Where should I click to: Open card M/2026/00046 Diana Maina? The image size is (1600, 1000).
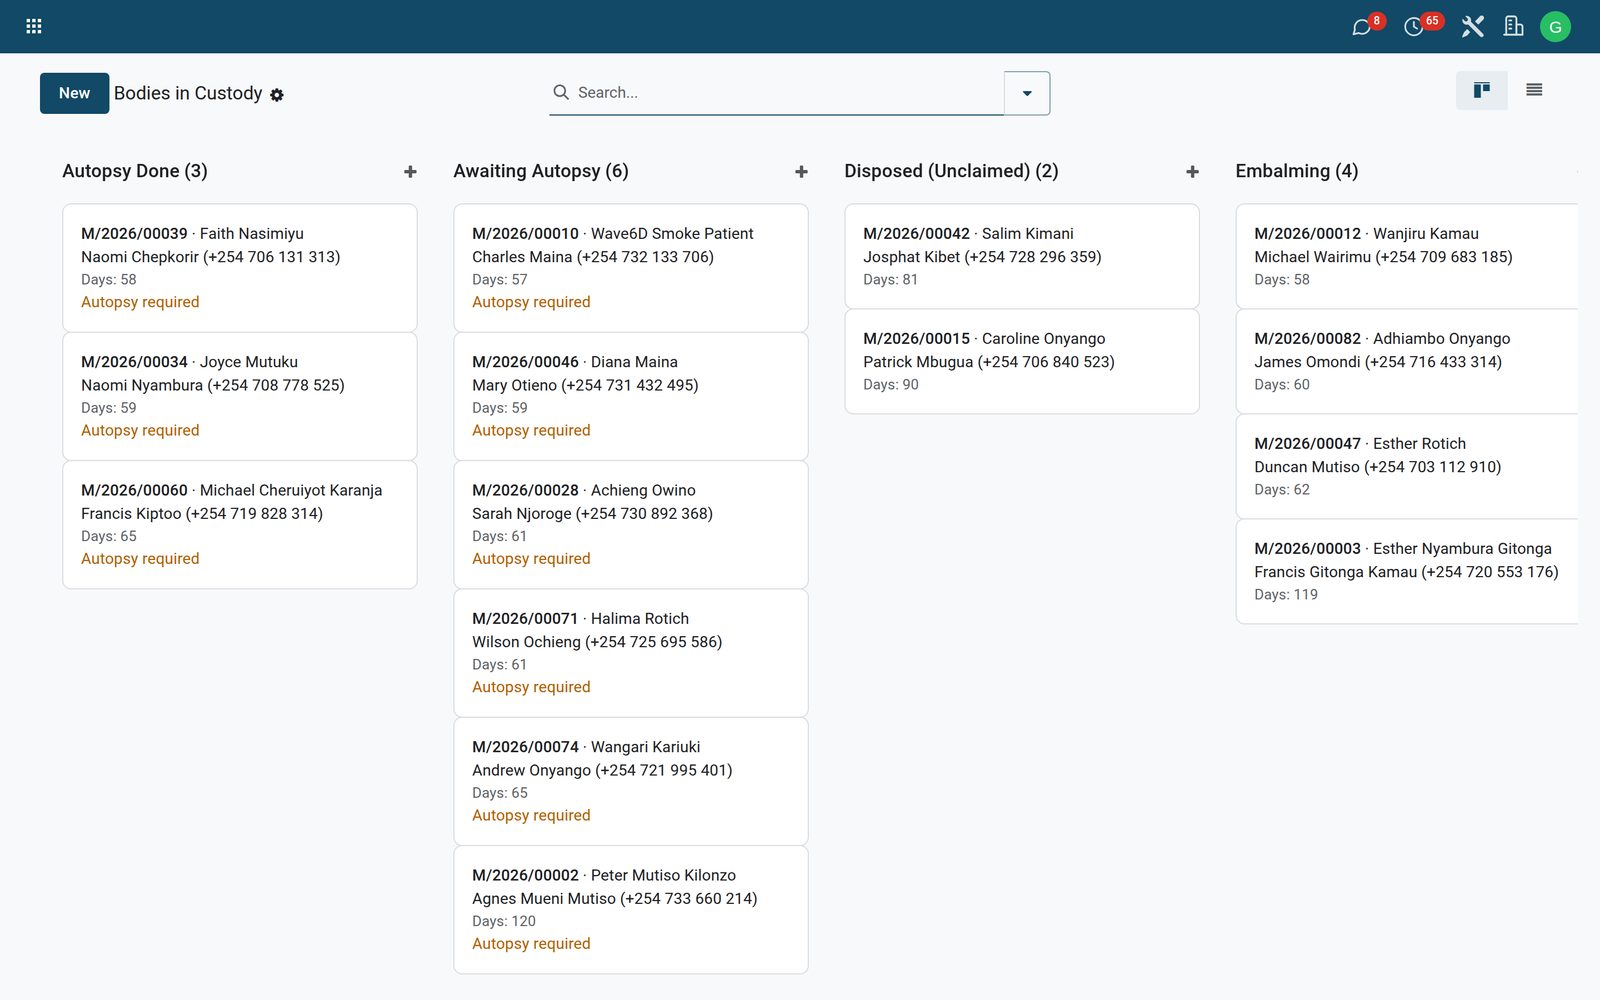click(631, 396)
